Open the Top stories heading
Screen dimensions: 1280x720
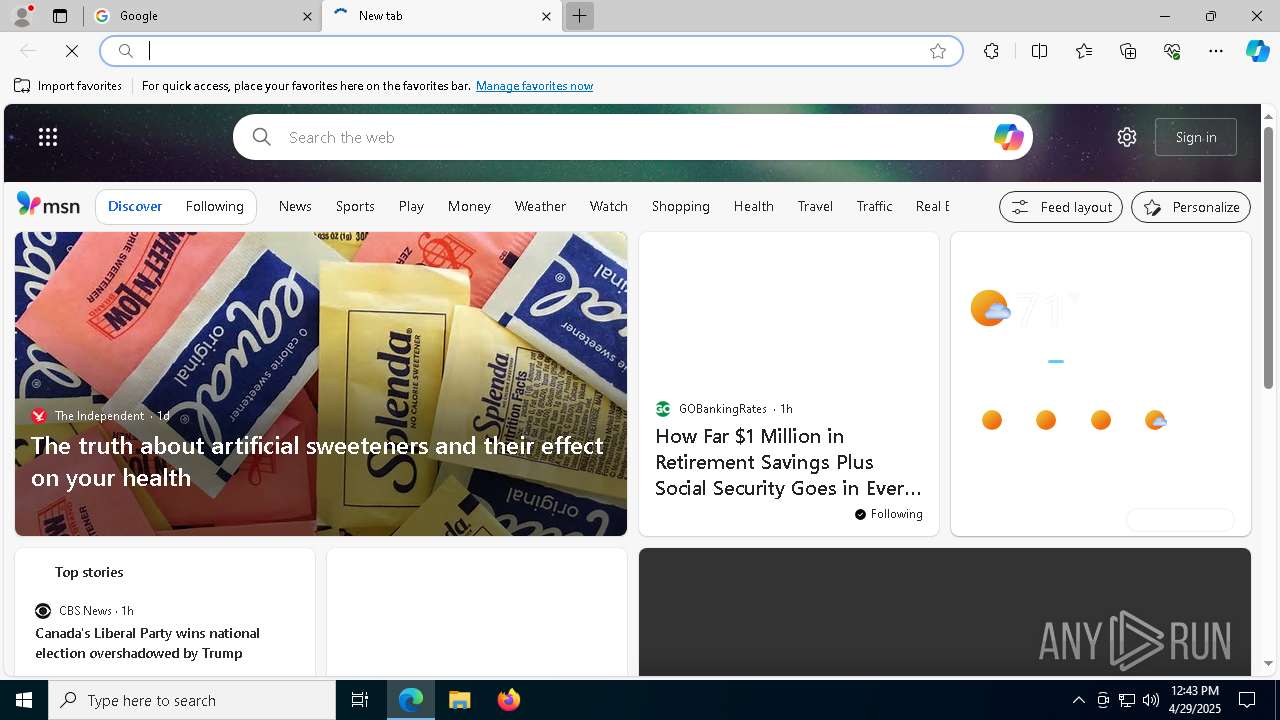click(x=89, y=572)
